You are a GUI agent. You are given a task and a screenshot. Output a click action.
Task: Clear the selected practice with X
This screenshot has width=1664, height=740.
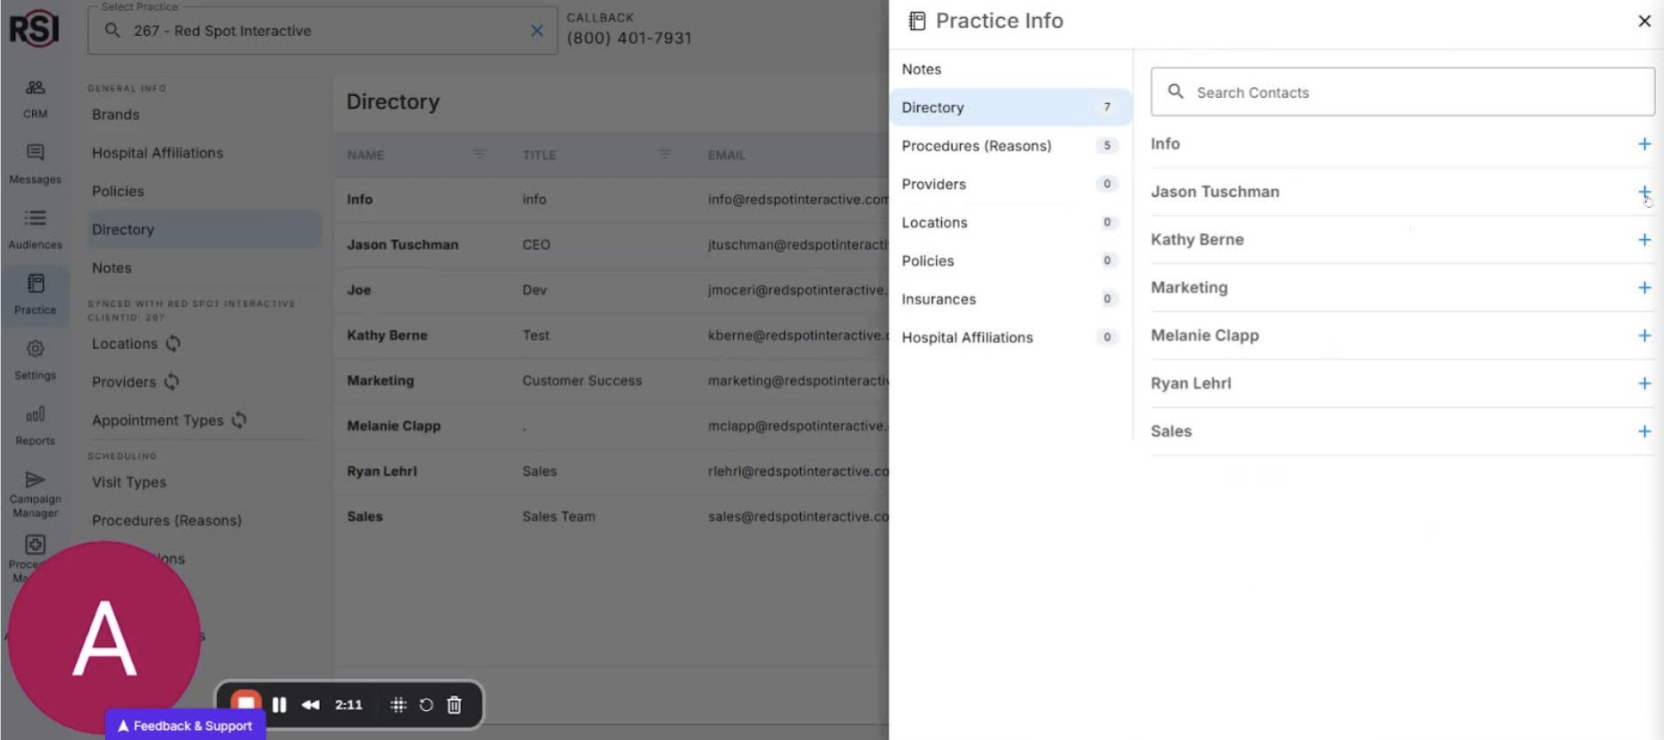537,31
